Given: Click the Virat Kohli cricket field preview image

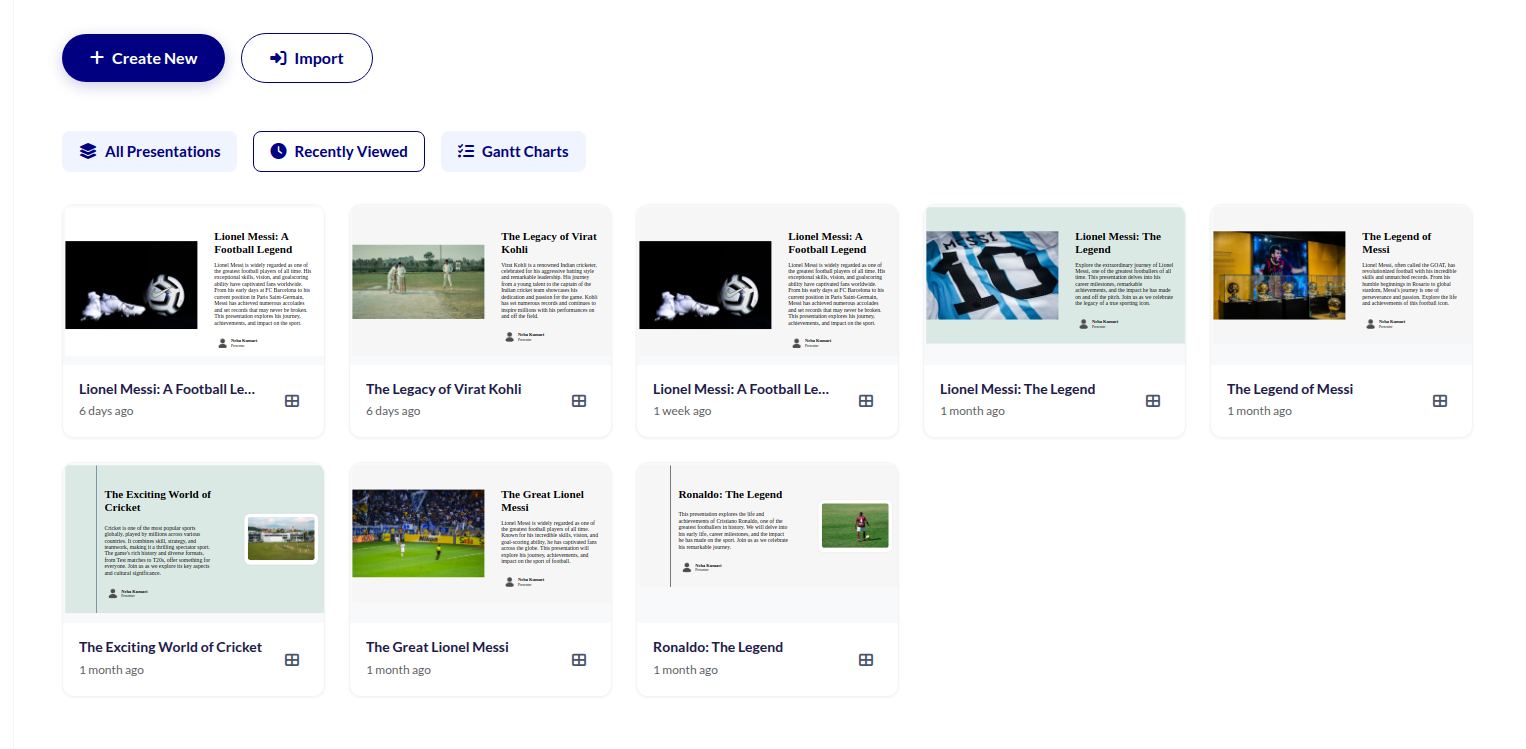Looking at the screenshot, I should 418,283.
